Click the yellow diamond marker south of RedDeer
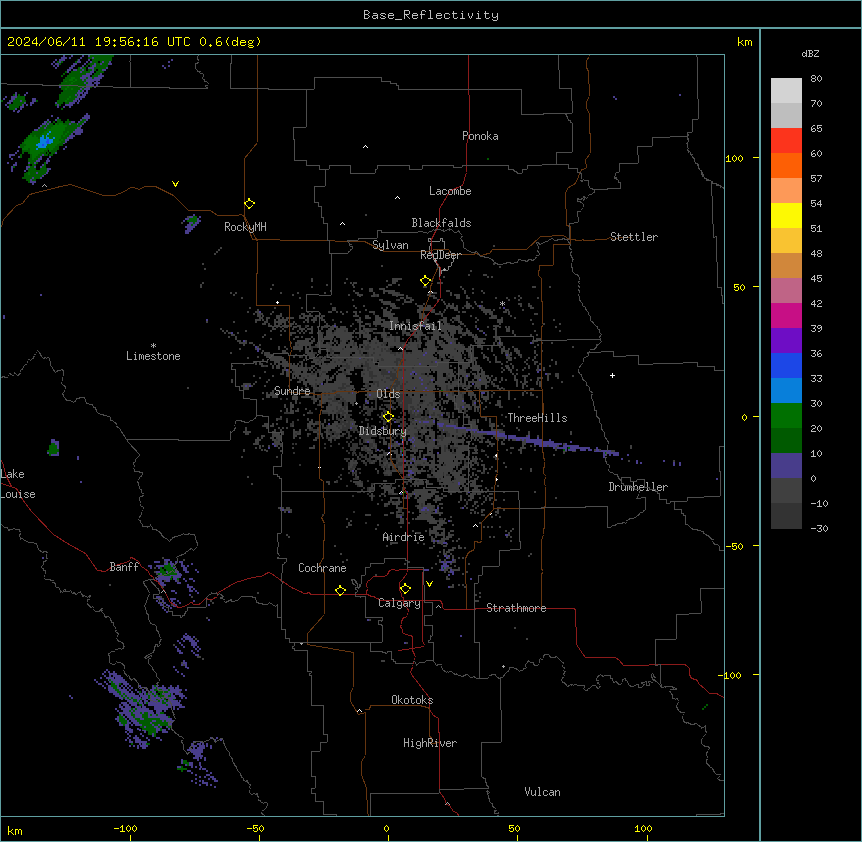Image resolution: width=862 pixels, height=842 pixels. point(426,281)
